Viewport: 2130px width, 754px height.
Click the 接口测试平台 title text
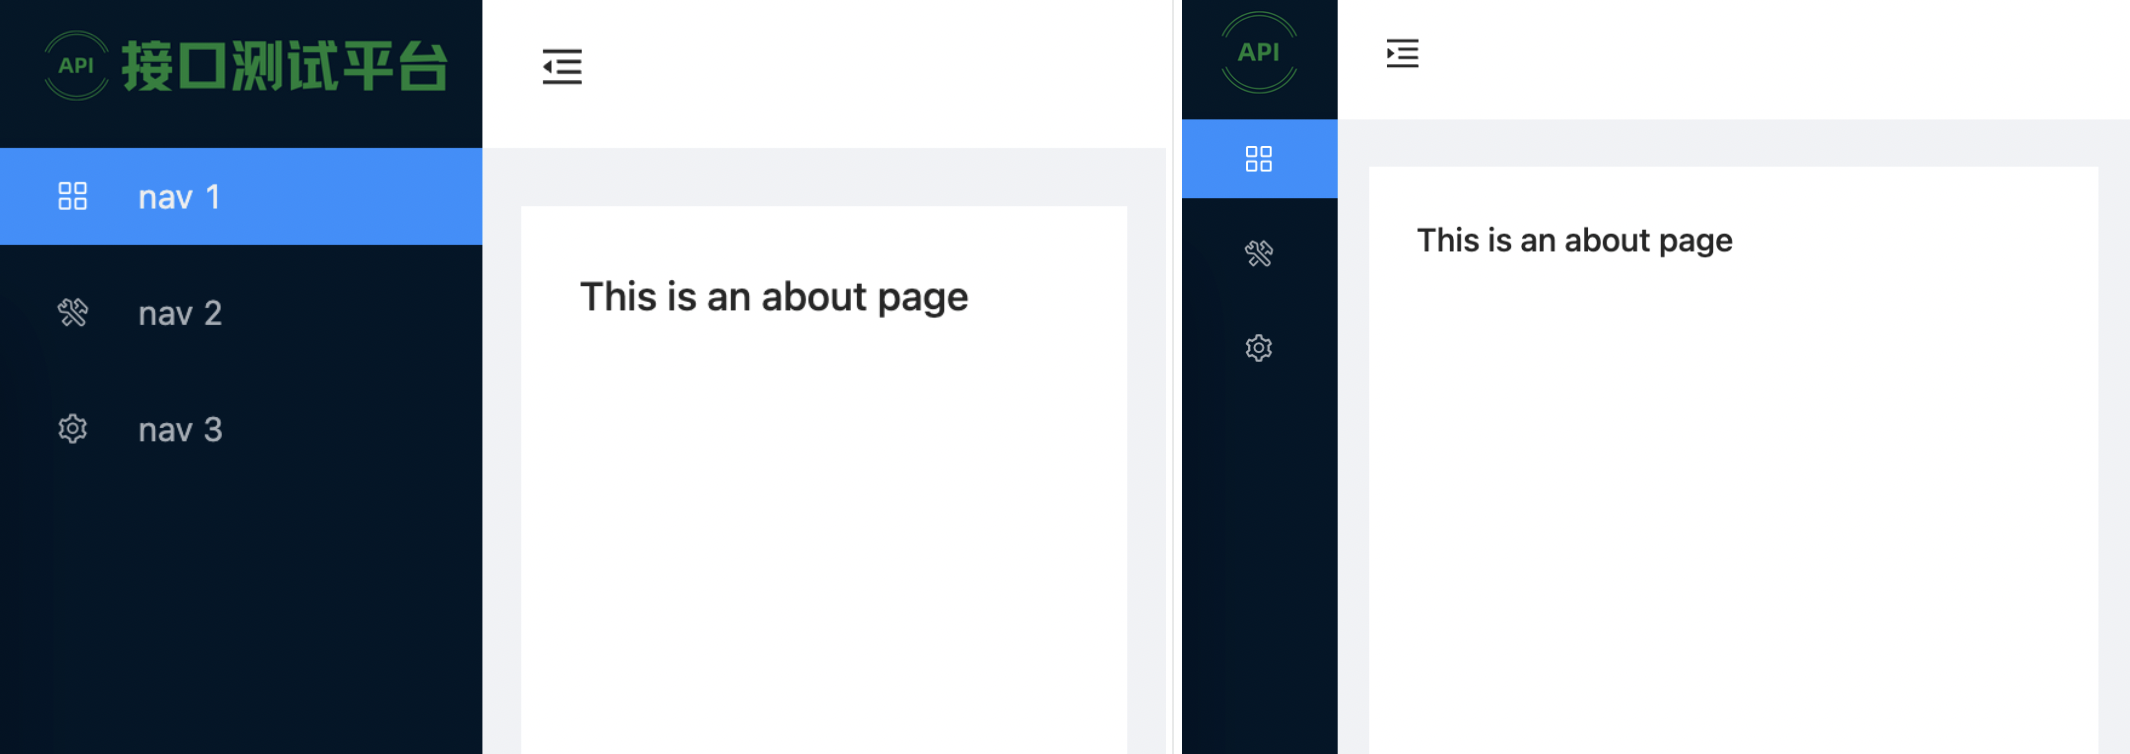[285, 67]
